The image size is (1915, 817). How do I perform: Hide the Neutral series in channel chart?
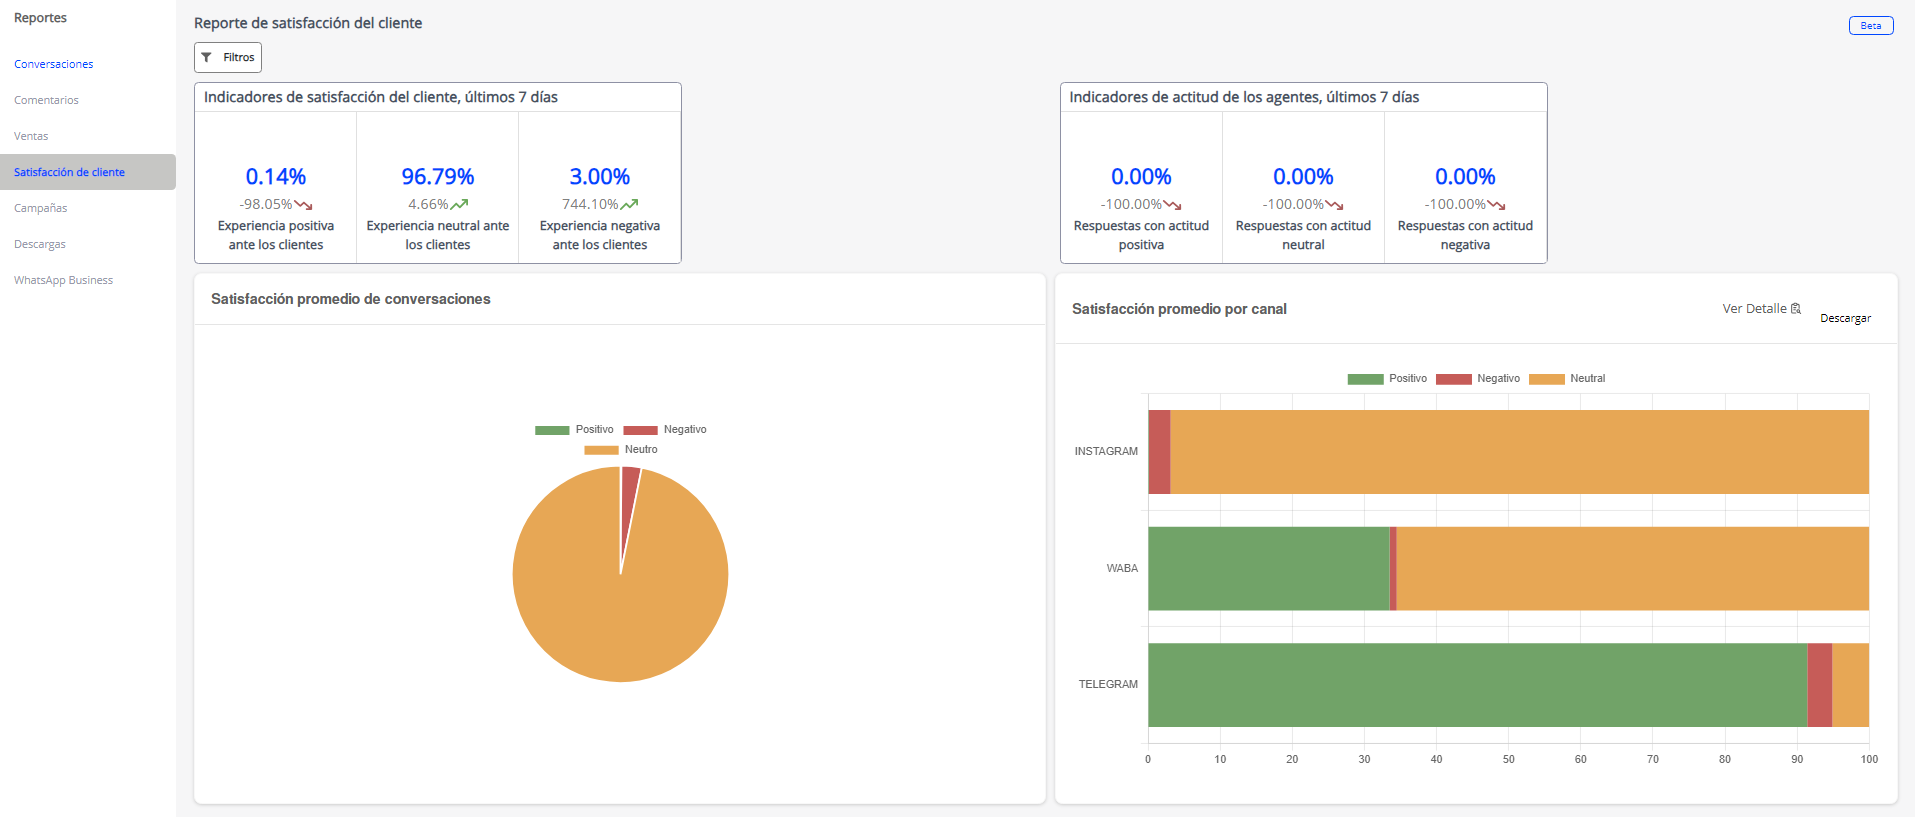point(1567,379)
